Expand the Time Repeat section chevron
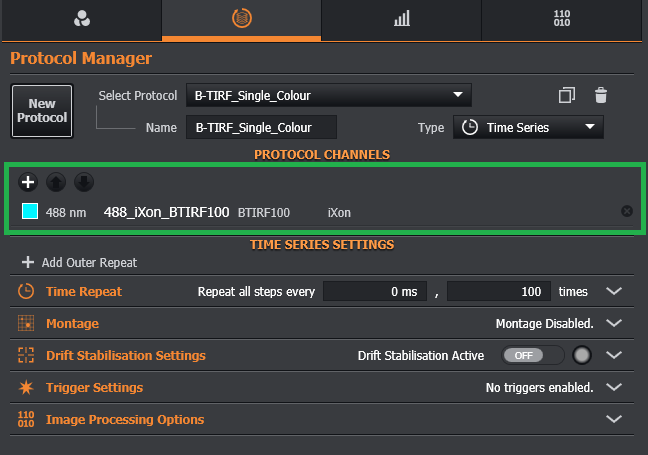Image resolution: width=648 pixels, height=455 pixels. click(x=614, y=291)
